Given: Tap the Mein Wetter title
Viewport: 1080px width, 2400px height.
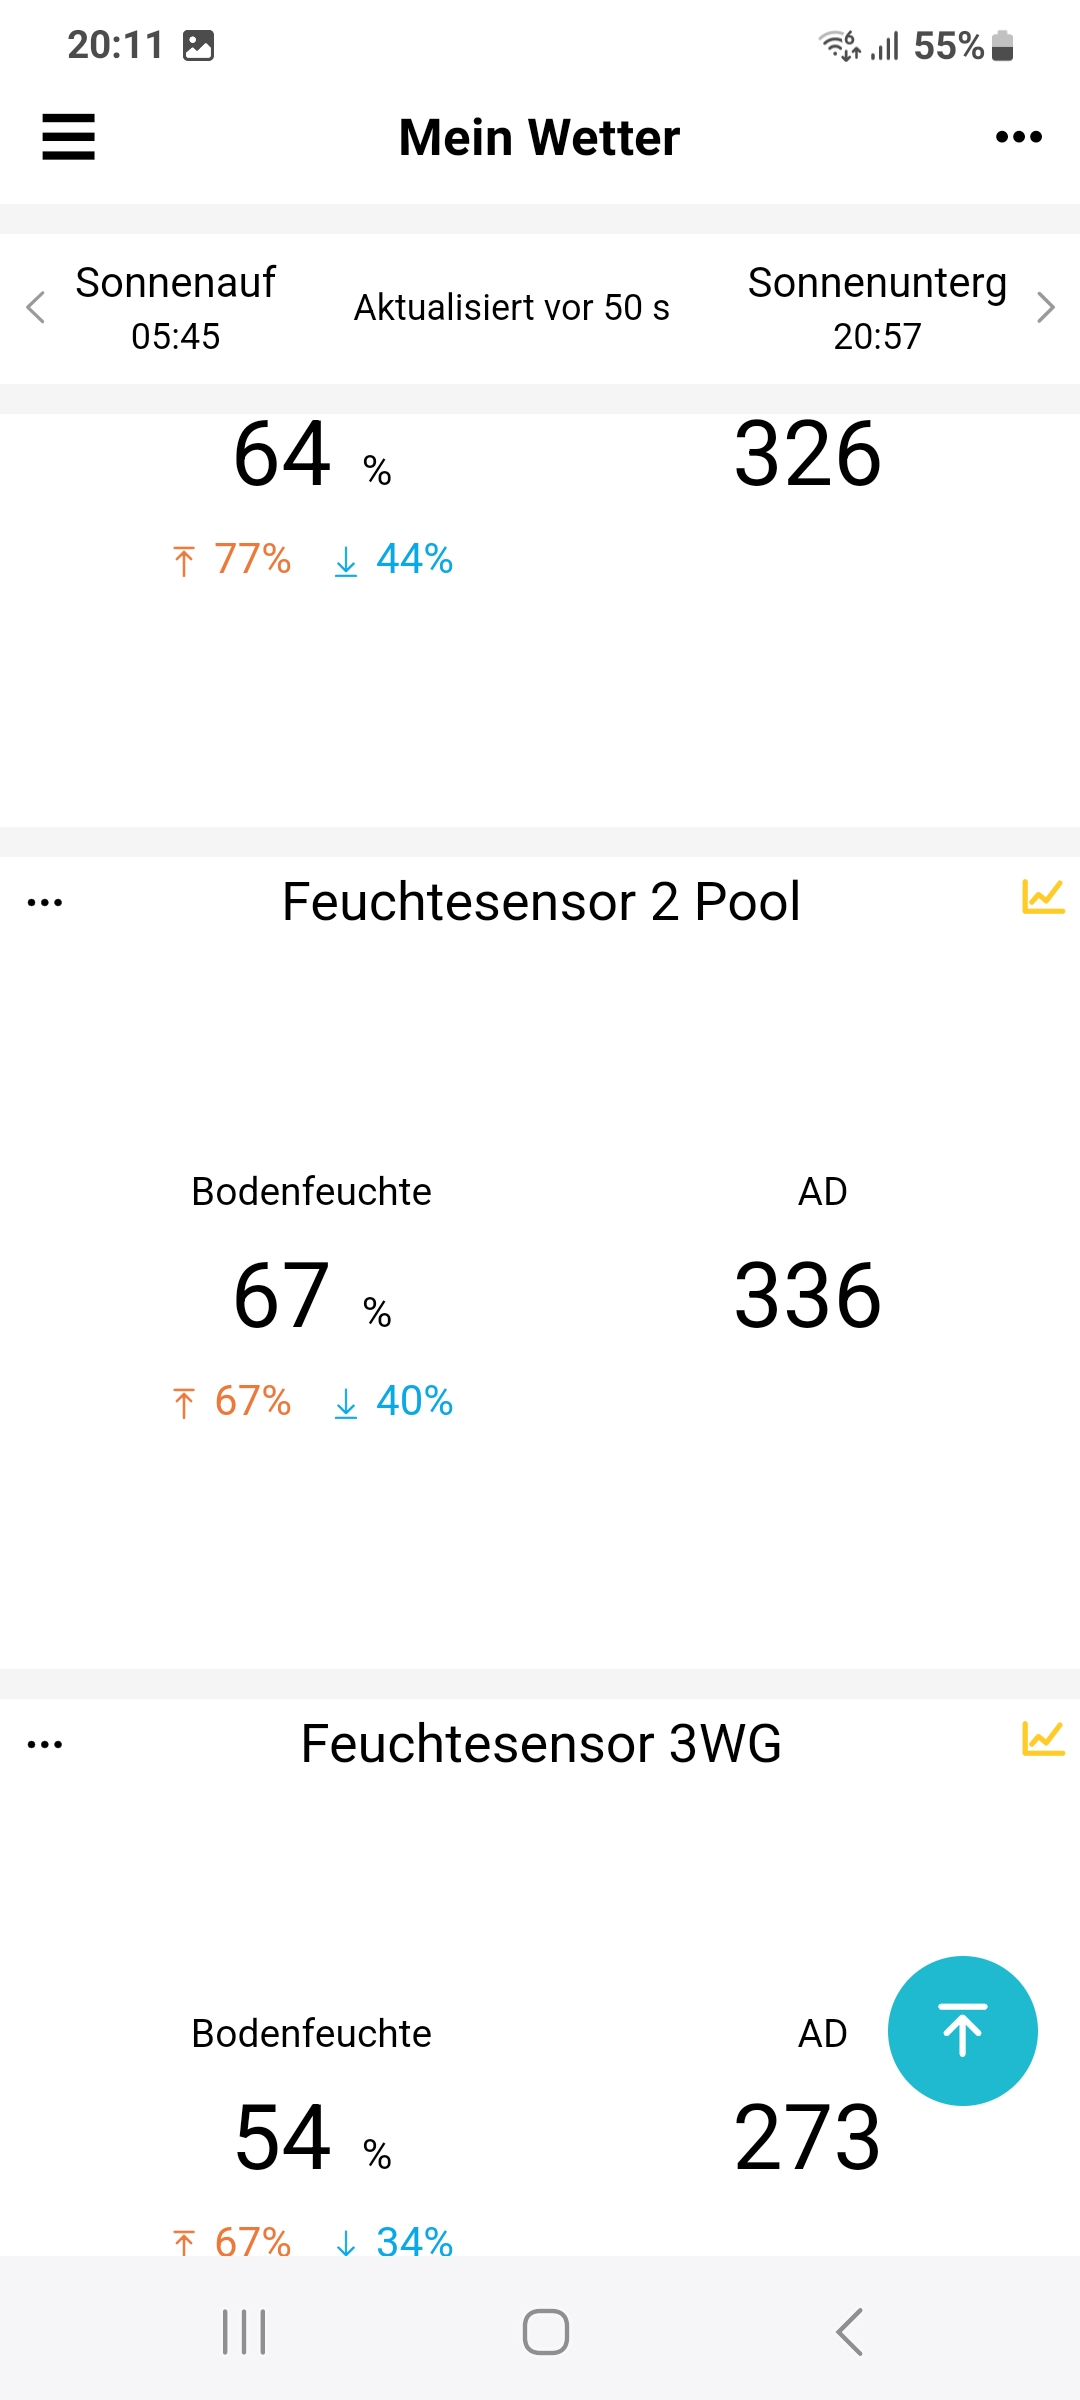Looking at the screenshot, I should 539,138.
